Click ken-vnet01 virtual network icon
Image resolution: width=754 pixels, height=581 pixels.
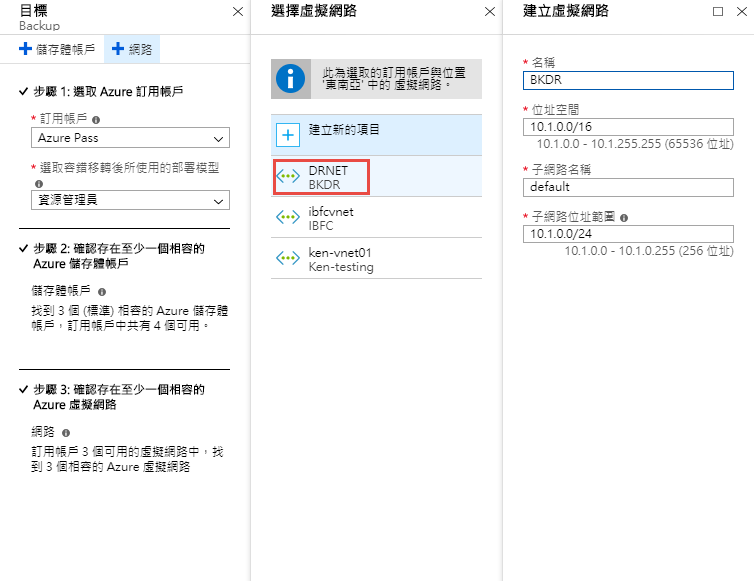[x=288, y=258]
